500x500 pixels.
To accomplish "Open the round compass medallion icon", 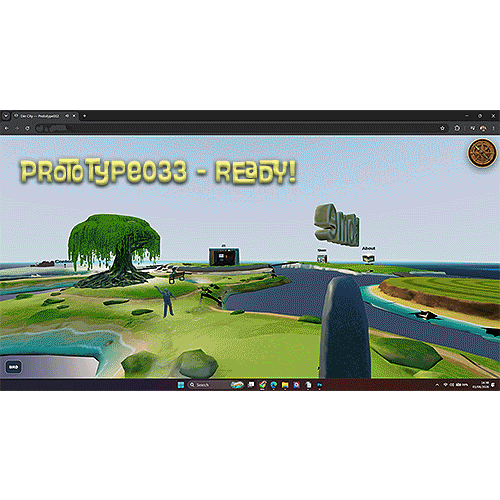I will pyautogui.click(x=482, y=153).
